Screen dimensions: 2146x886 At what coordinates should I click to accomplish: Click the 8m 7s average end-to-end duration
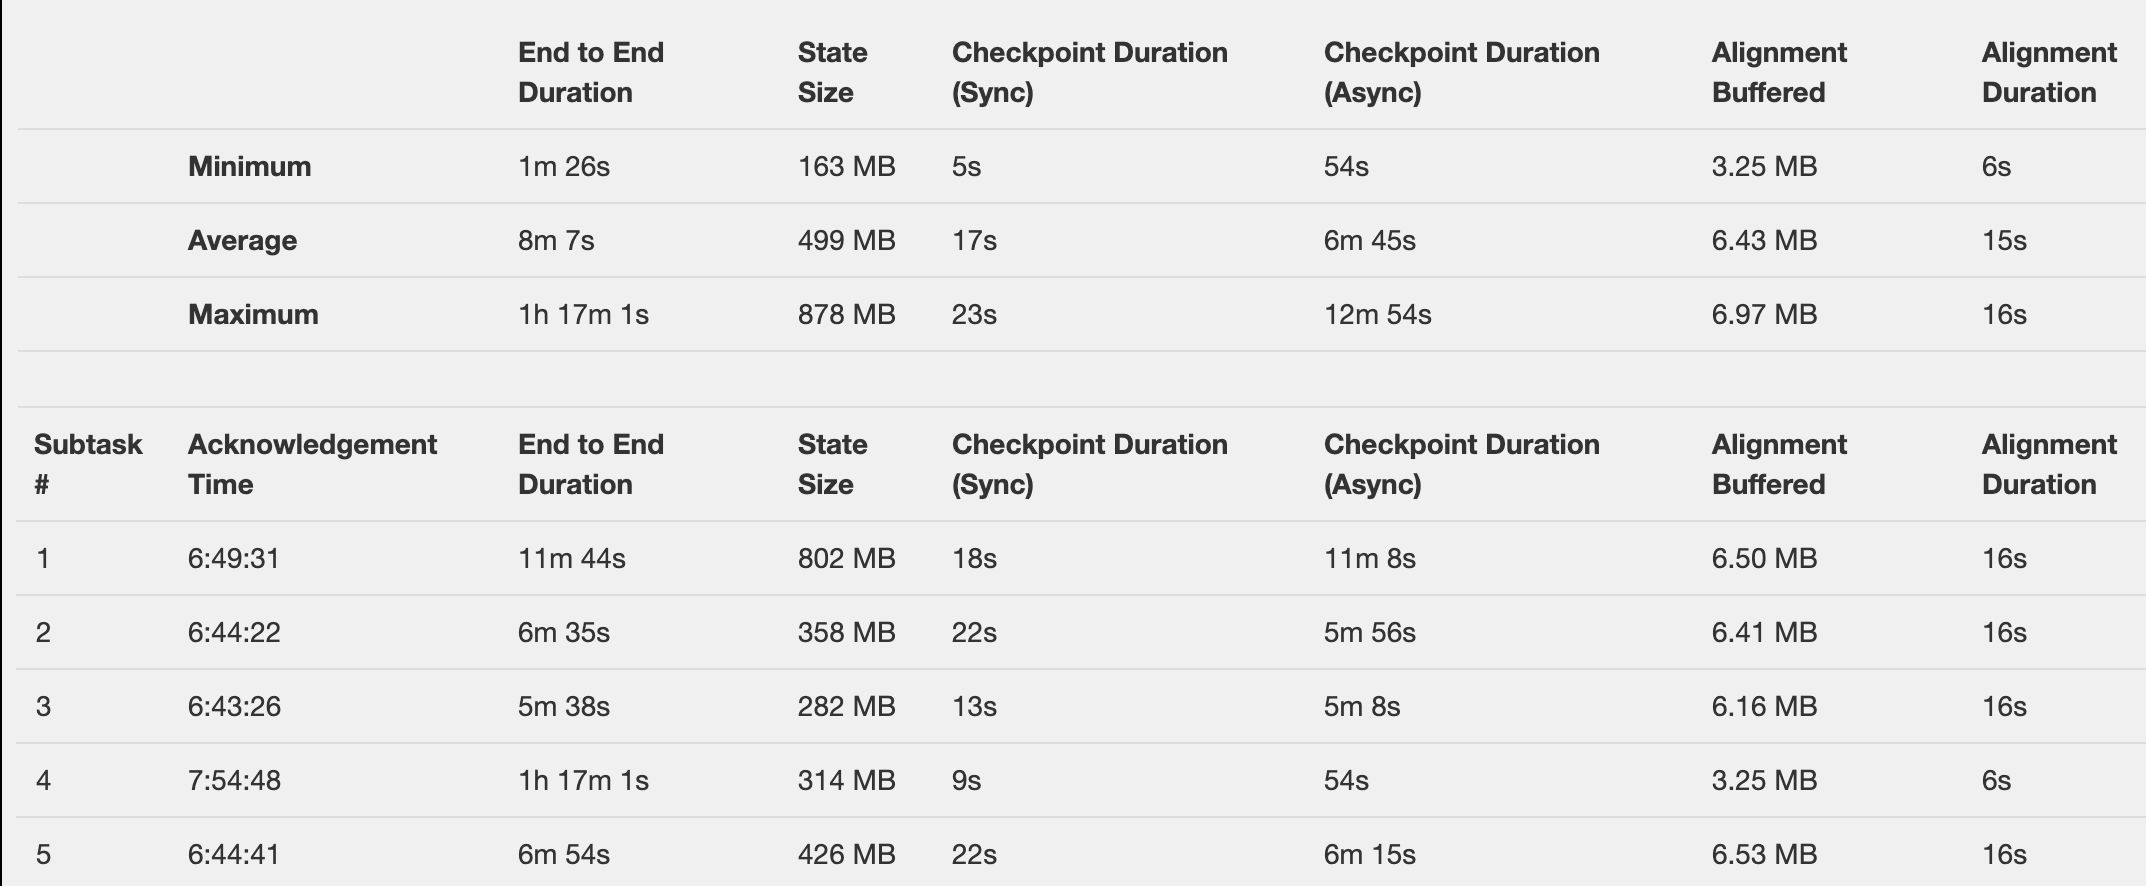(x=556, y=240)
